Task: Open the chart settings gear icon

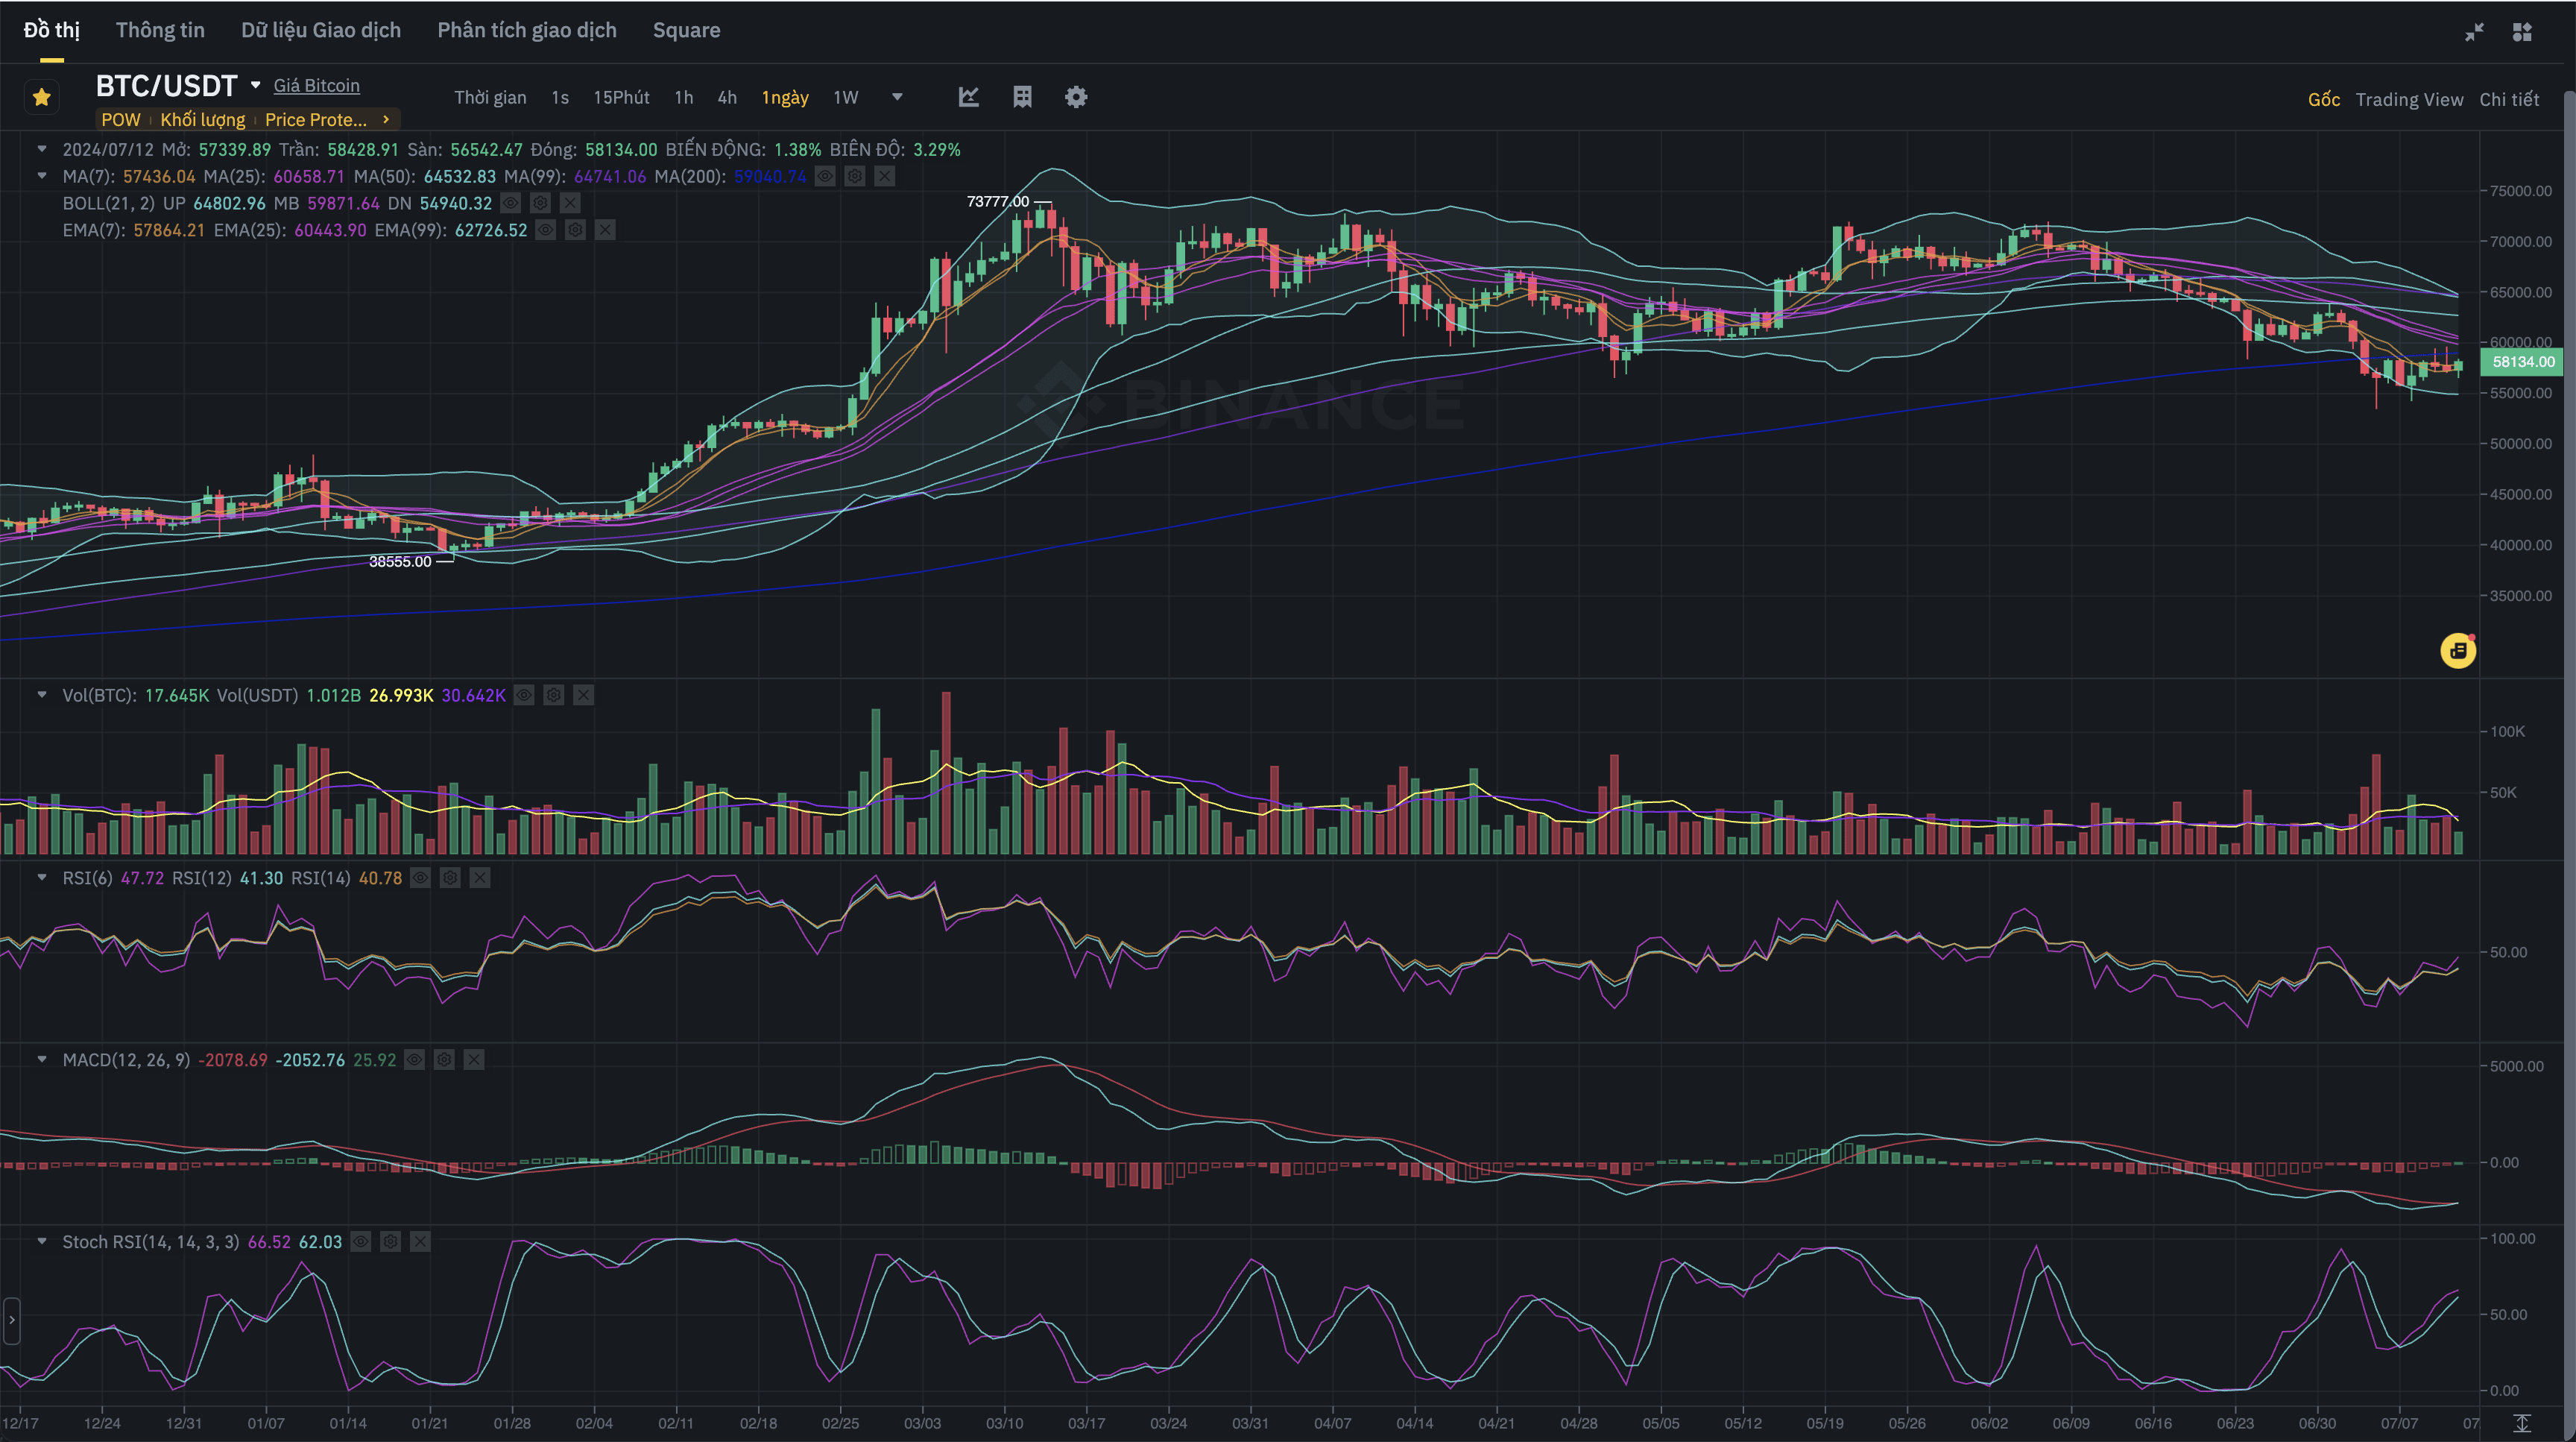Action: [1075, 97]
